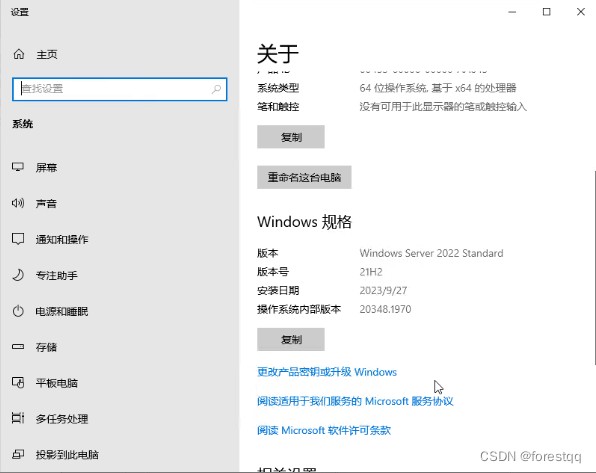
Task: Open 阅读 Microsoft 软件许可条款 link
Action: pyautogui.click(x=324, y=430)
